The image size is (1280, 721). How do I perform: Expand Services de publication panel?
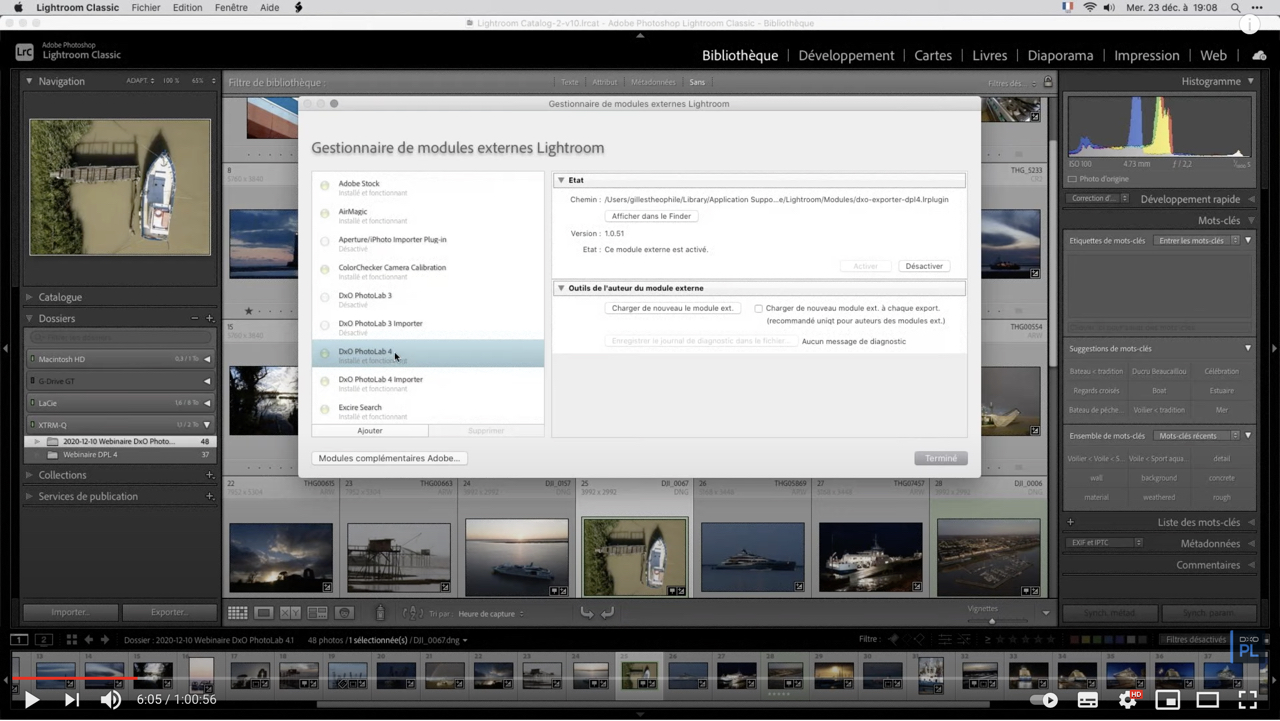[29, 496]
